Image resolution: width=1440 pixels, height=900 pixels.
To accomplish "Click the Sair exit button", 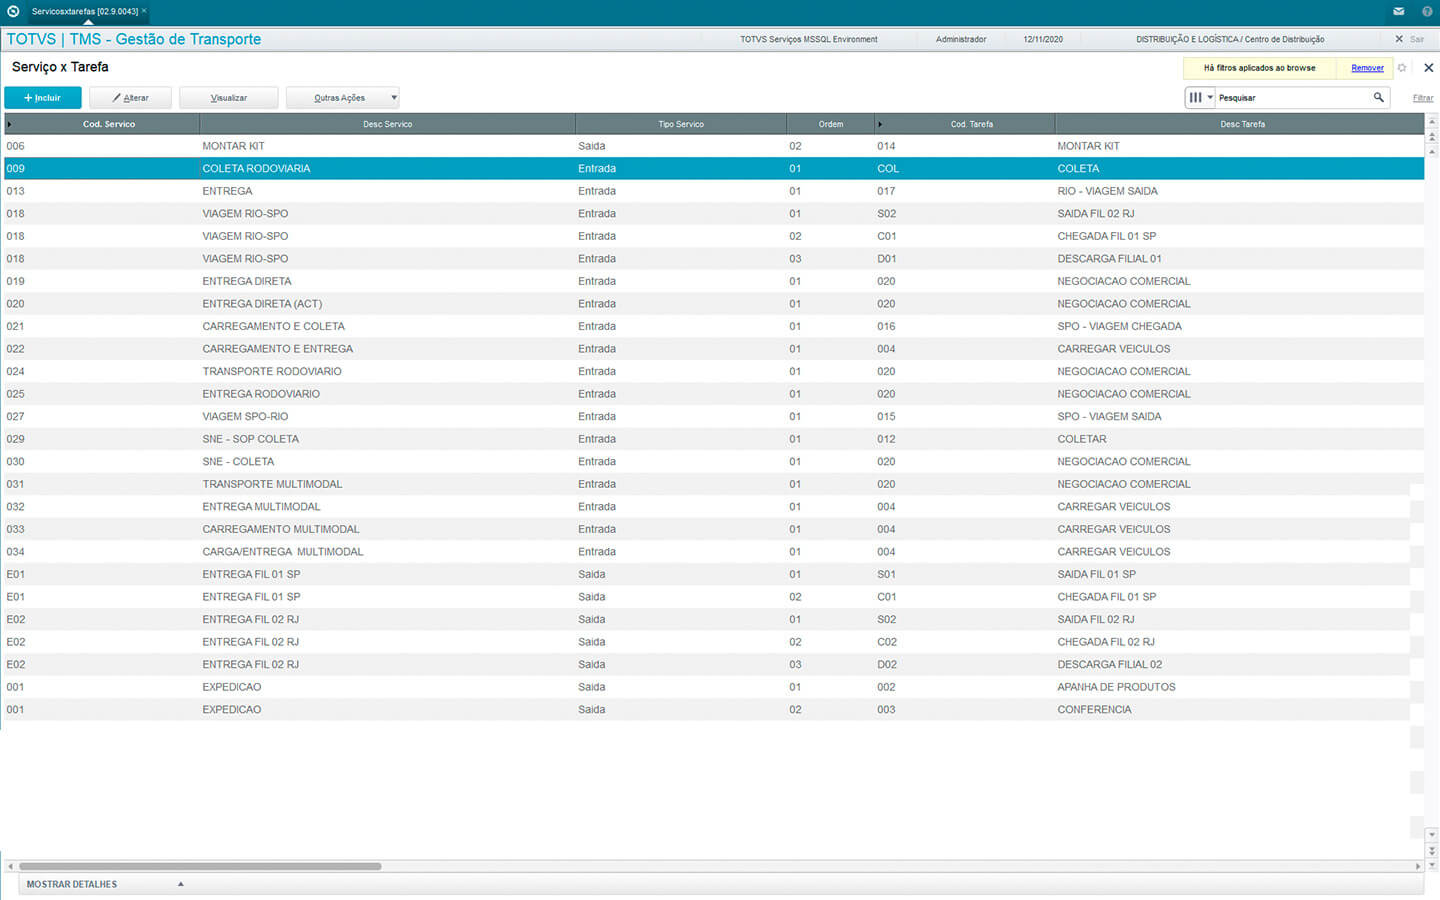I will tap(1410, 39).
